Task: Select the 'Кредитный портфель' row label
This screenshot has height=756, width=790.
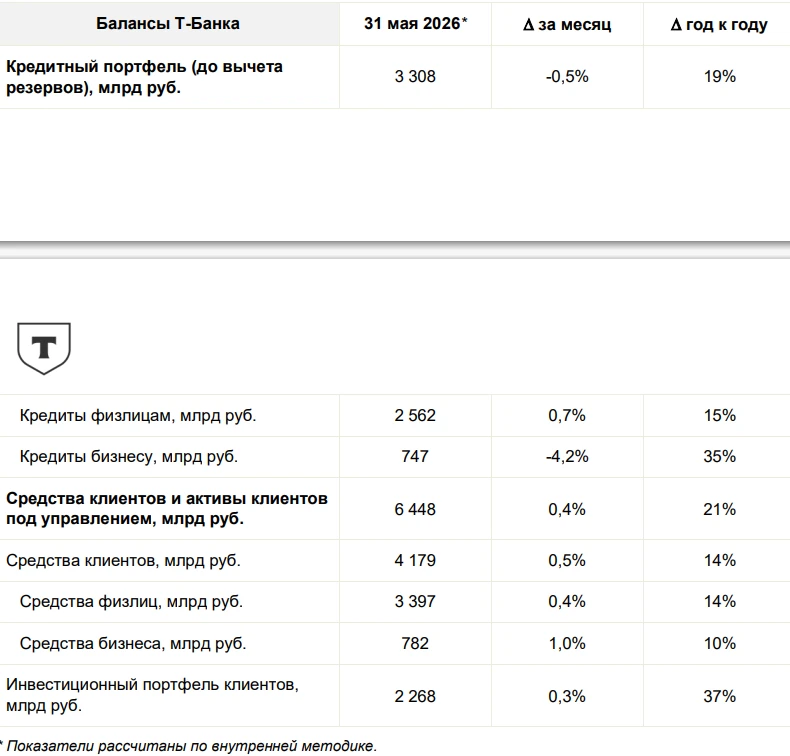Action: (x=144, y=77)
